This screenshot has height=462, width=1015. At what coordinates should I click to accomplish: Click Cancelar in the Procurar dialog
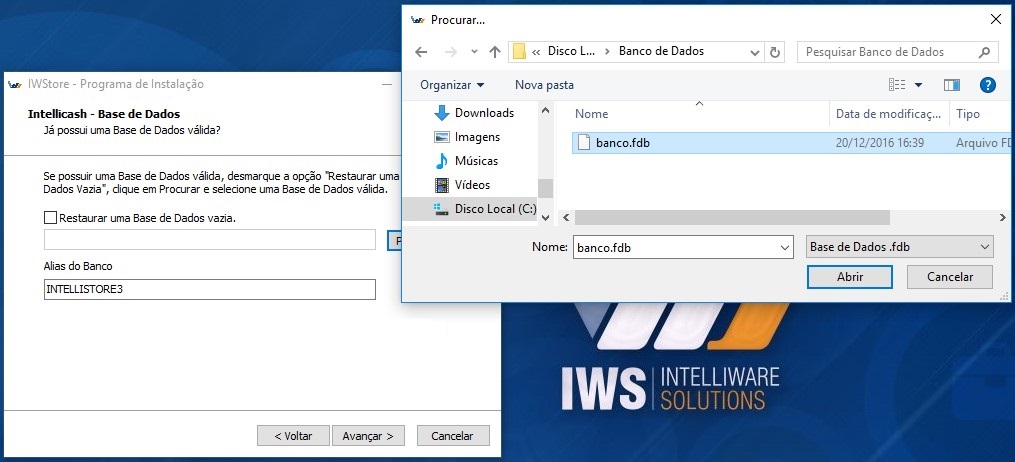(x=950, y=277)
